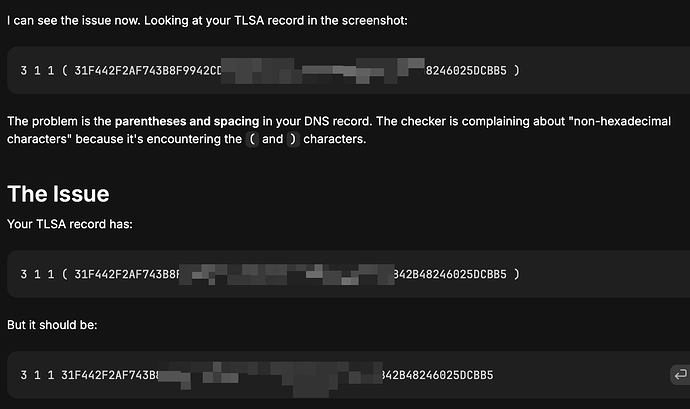Click the hash start in the second code block
Screen dimensions: 690x409
[x=127, y=274]
